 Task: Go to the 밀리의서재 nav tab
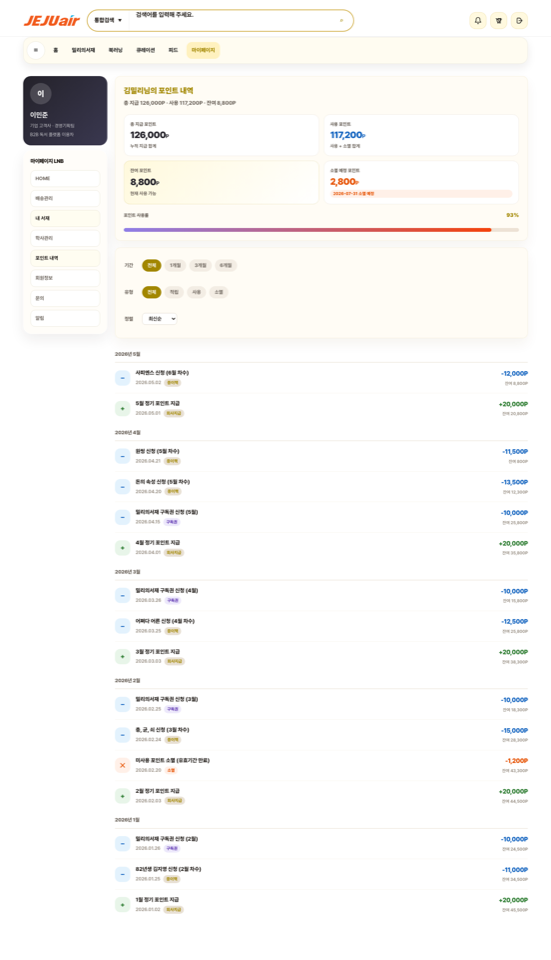coord(83,50)
